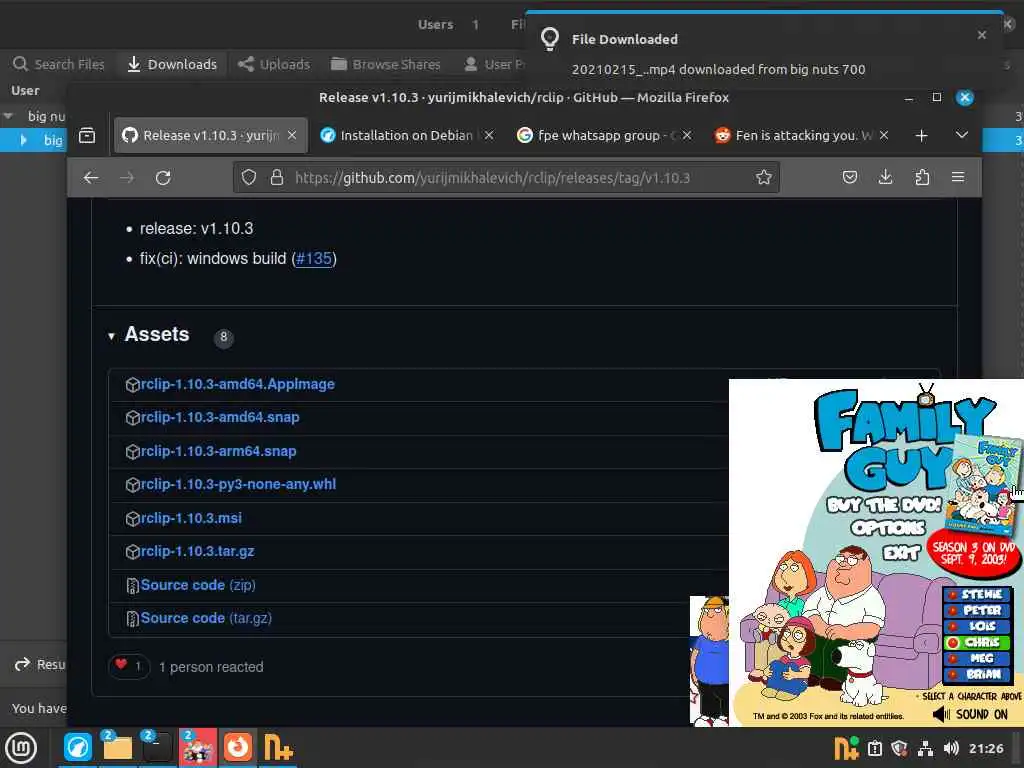Image resolution: width=1024 pixels, height=768 pixels.
Task: Click the Family Guy DVD cover image
Action: pos(982,485)
